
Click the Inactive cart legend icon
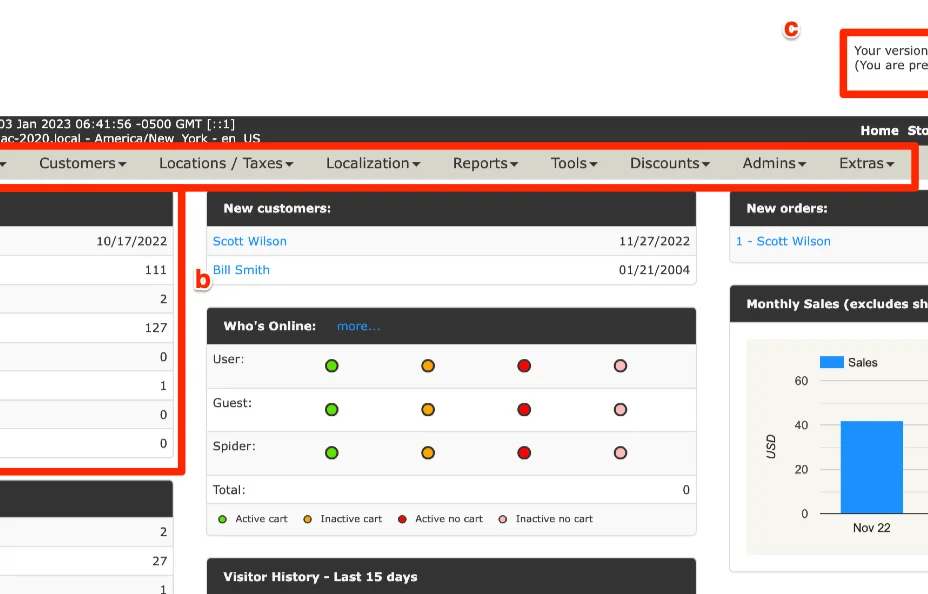308,519
